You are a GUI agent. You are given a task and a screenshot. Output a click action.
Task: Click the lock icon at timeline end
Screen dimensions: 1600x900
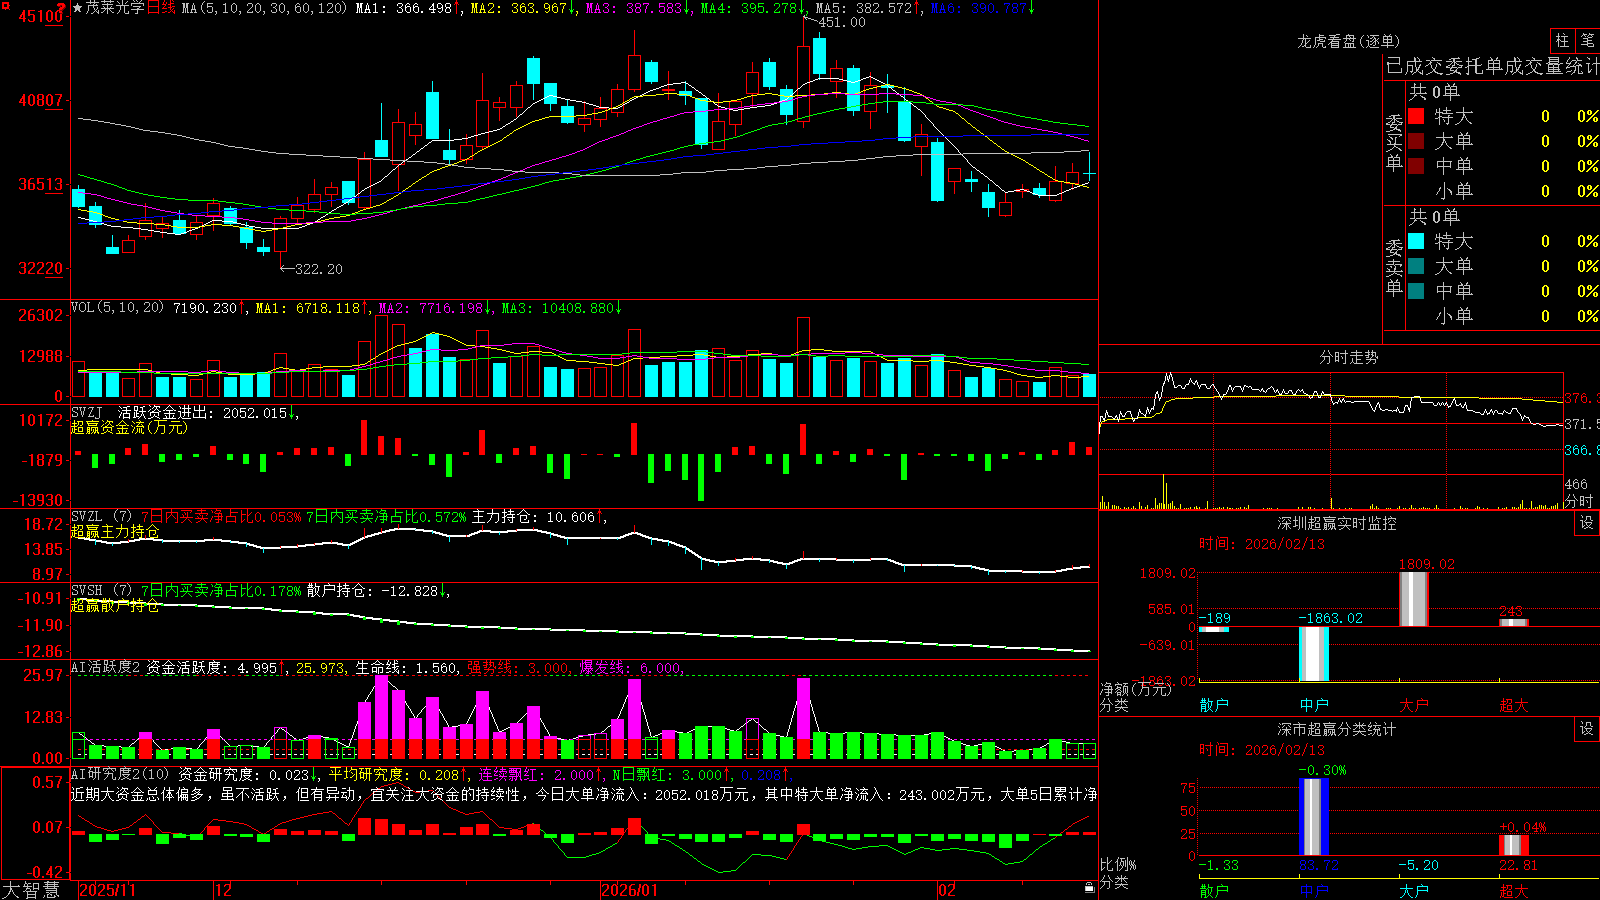point(1090,888)
